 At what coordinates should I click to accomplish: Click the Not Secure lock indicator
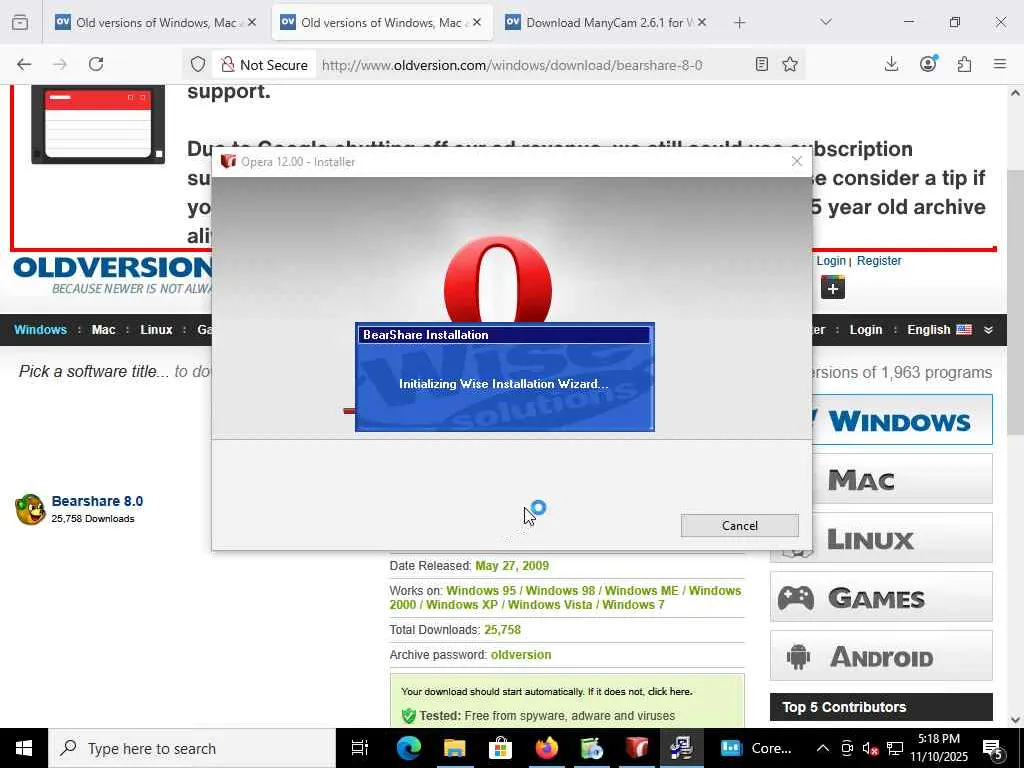point(264,65)
